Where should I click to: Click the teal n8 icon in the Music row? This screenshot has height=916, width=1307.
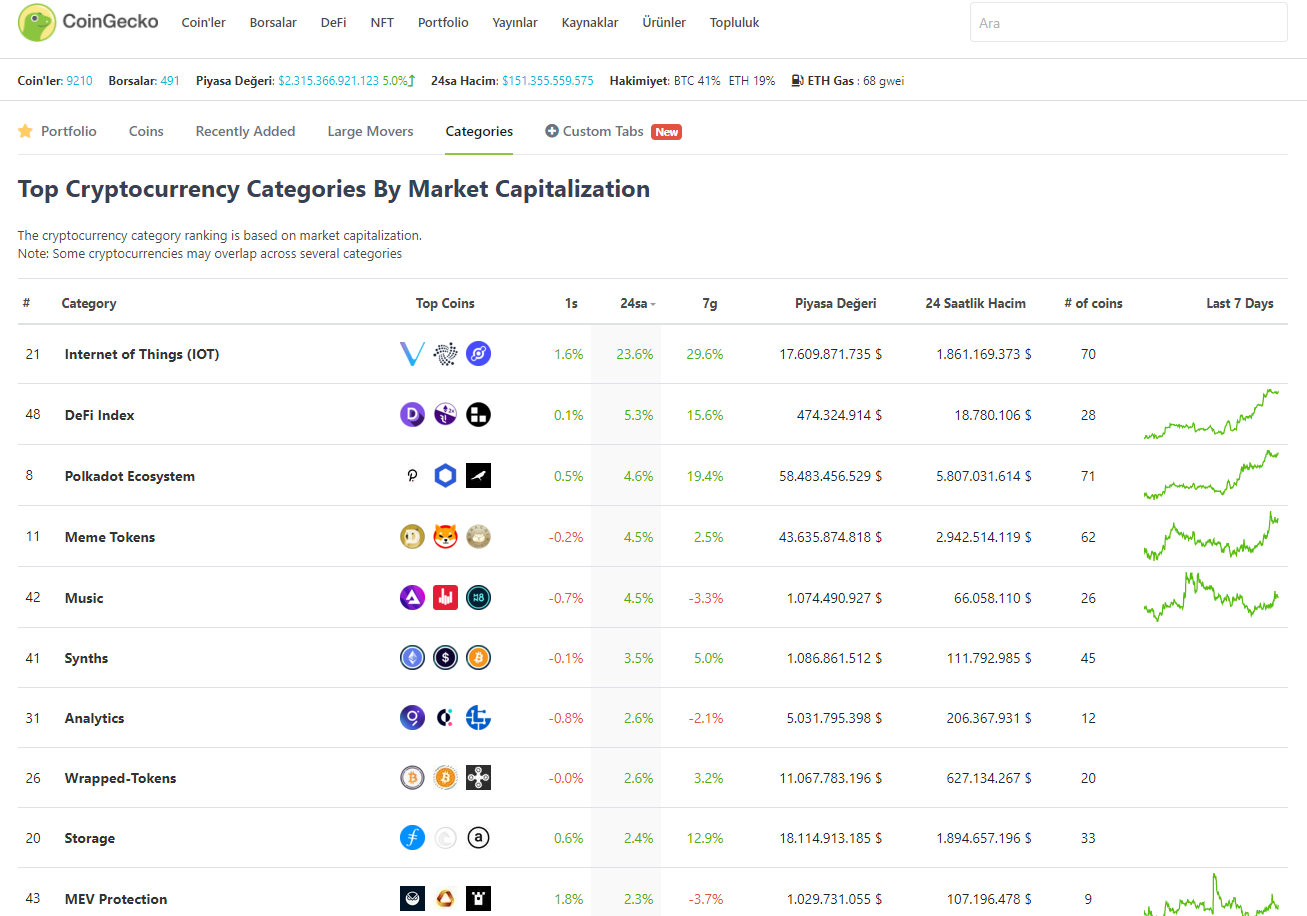[x=478, y=598]
